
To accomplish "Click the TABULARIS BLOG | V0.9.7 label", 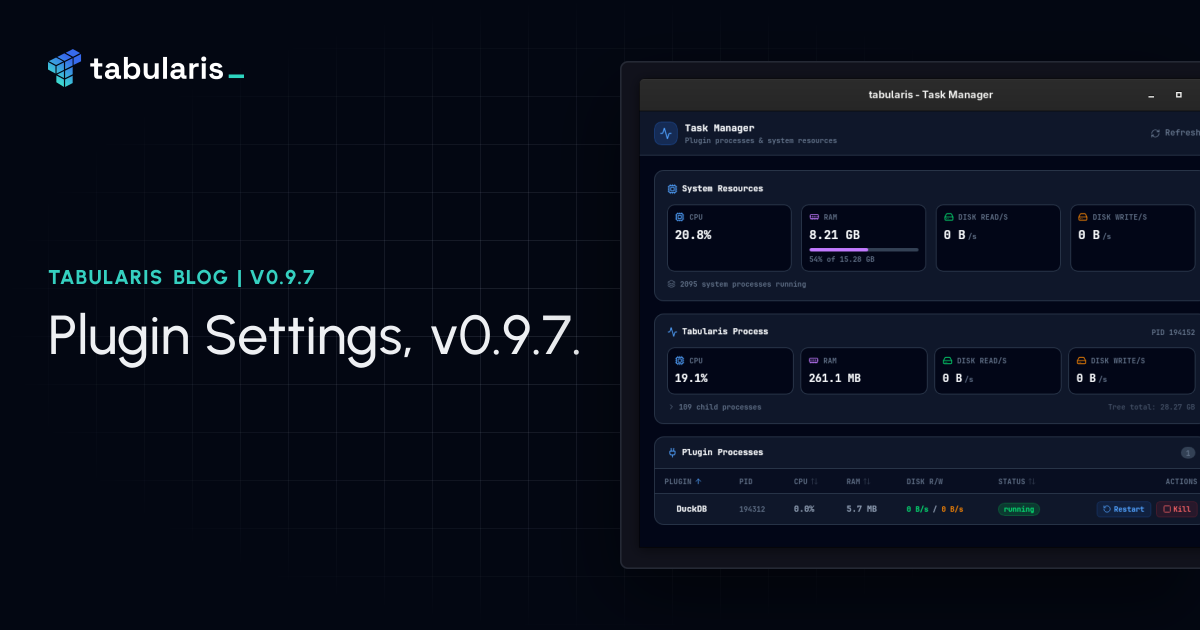I will pos(182,277).
